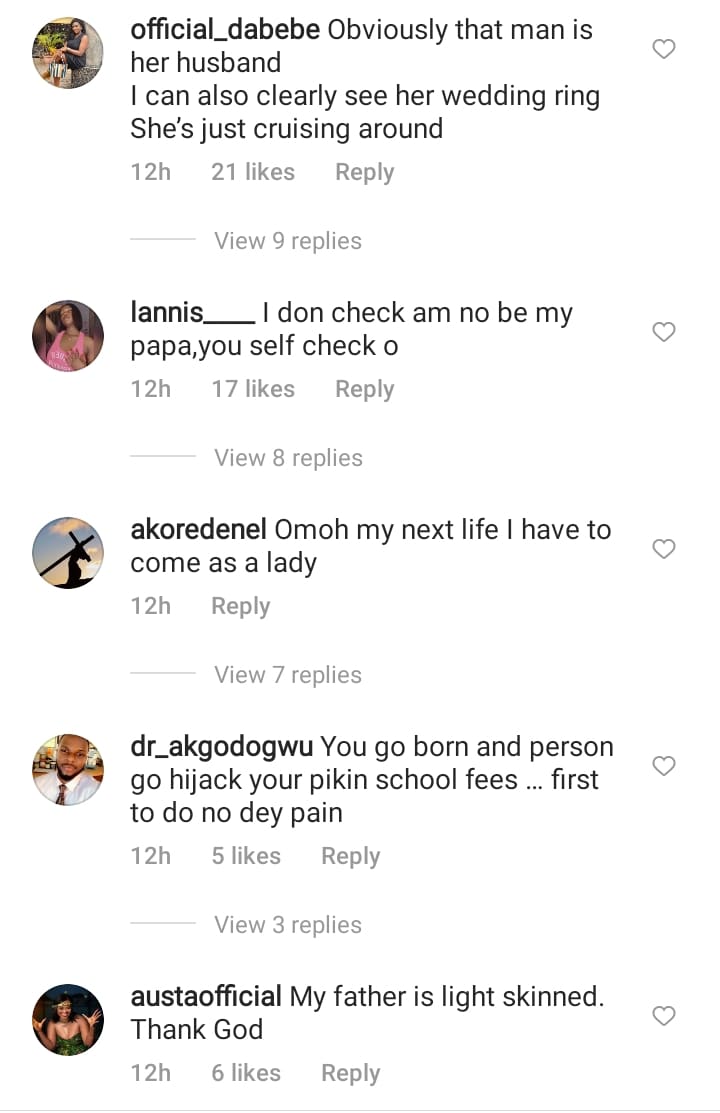This screenshot has width=720, height=1113.
Task: View akoredenel's profile photo
Action: (x=68, y=553)
